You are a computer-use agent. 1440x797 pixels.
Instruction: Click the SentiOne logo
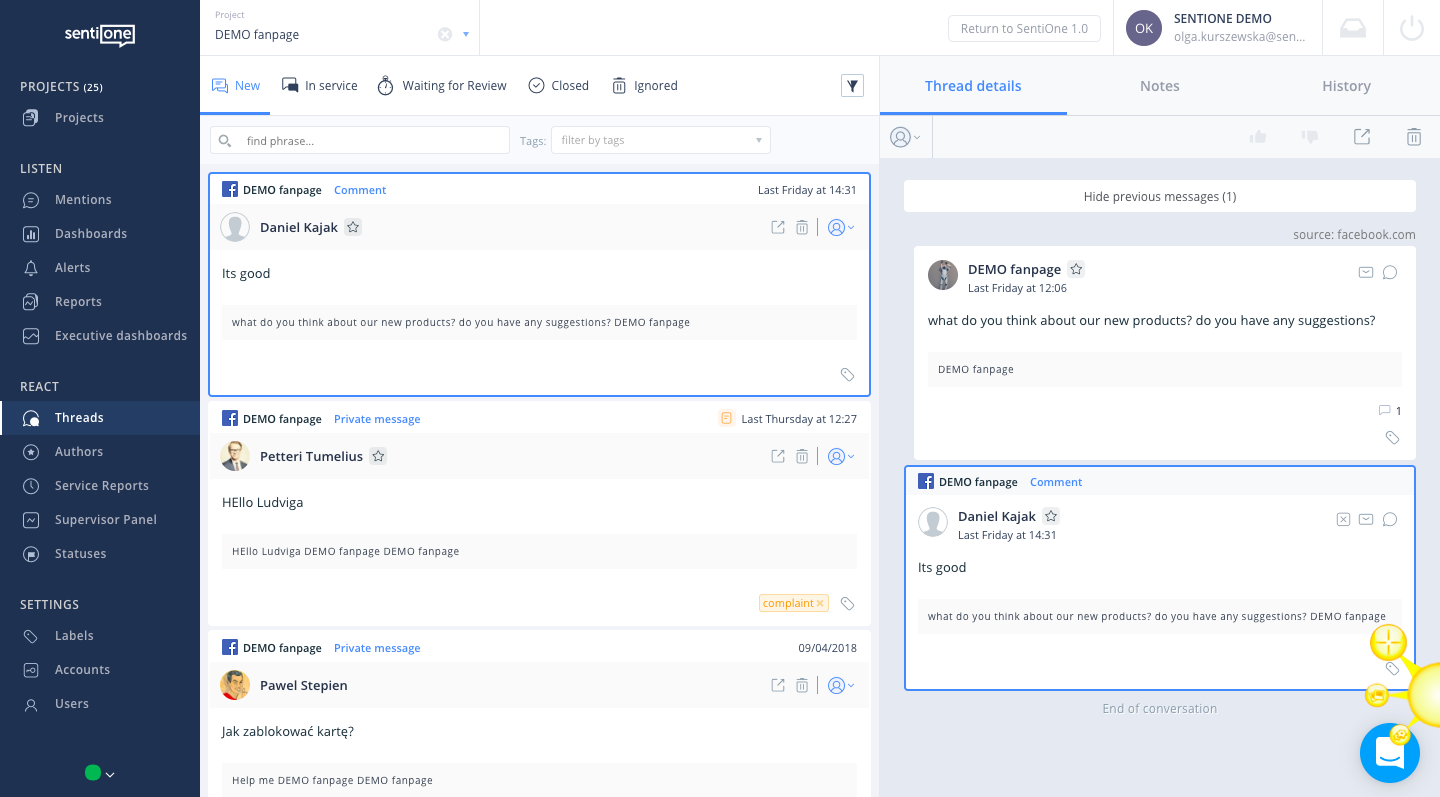pyautogui.click(x=100, y=35)
